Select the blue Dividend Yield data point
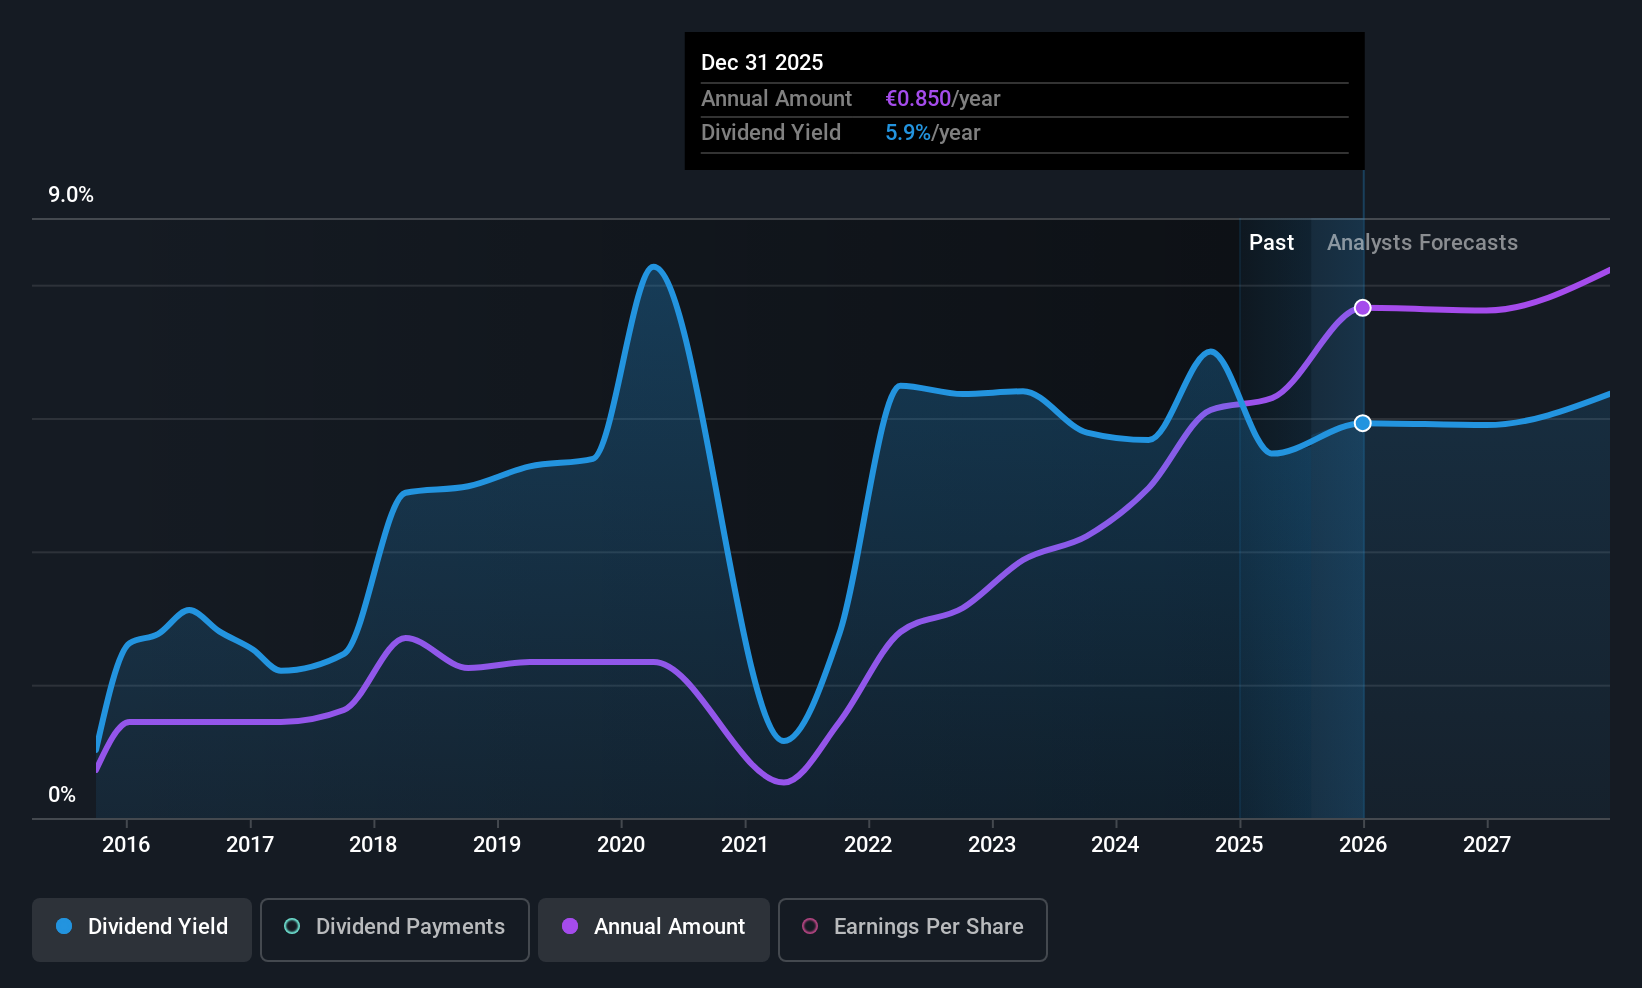This screenshot has height=988, width=1642. tap(1363, 423)
